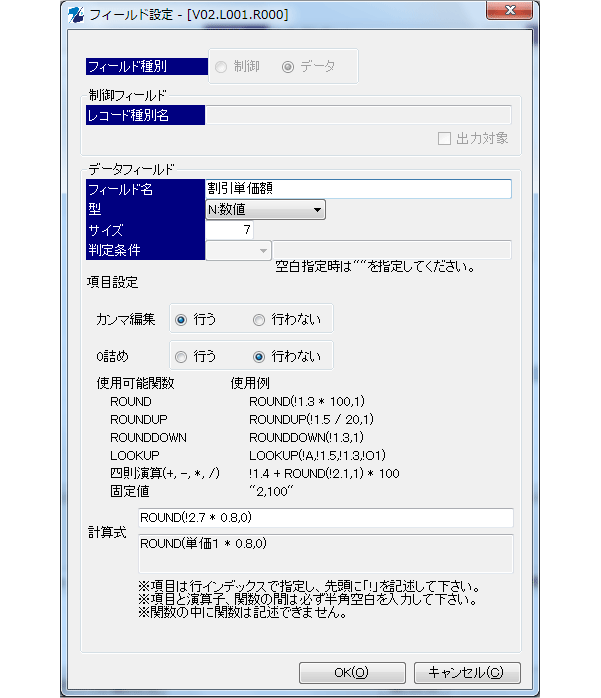This screenshot has height=698, width=601.
Task: Select 行わない for カンマ編集
Action: pos(259,320)
